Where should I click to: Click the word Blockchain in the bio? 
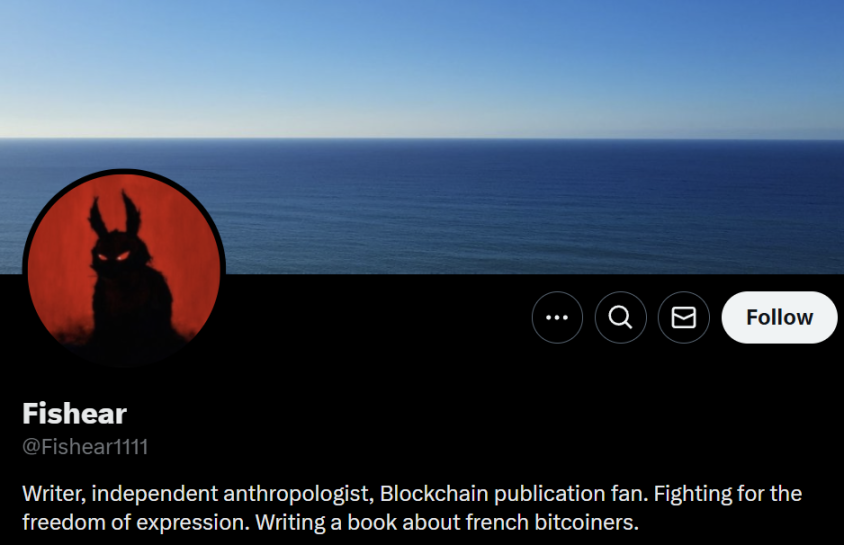pos(434,493)
